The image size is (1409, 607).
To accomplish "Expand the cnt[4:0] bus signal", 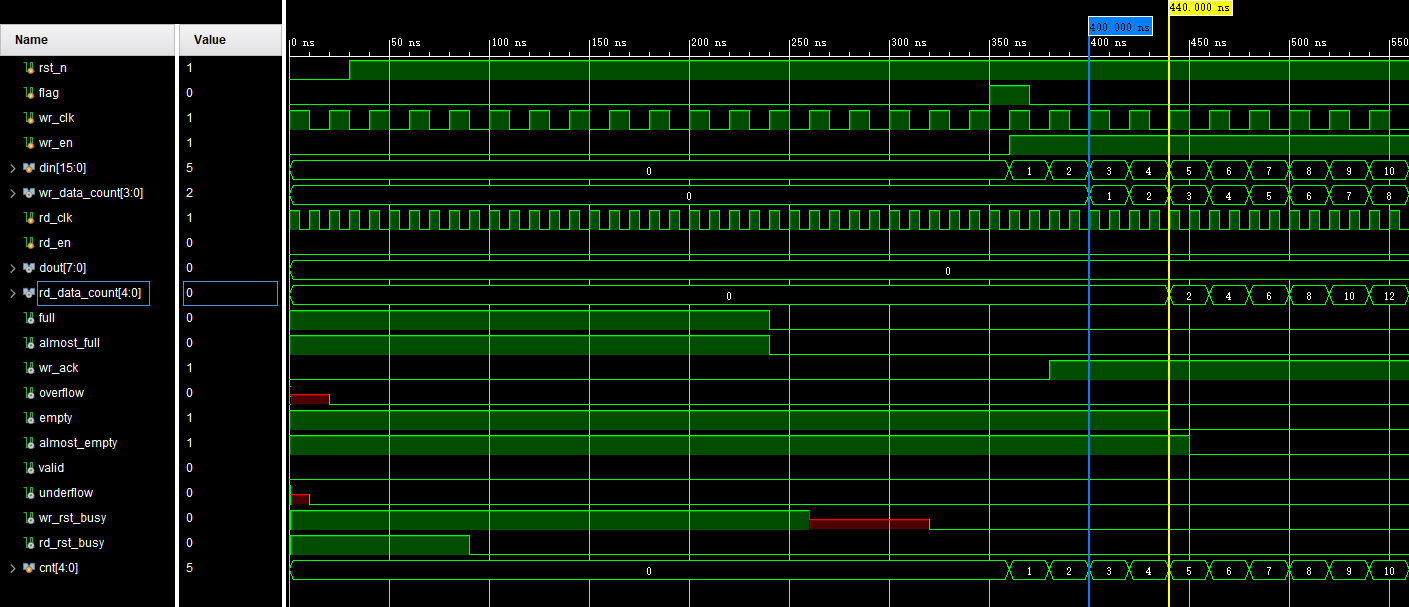I will click(12, 568).
